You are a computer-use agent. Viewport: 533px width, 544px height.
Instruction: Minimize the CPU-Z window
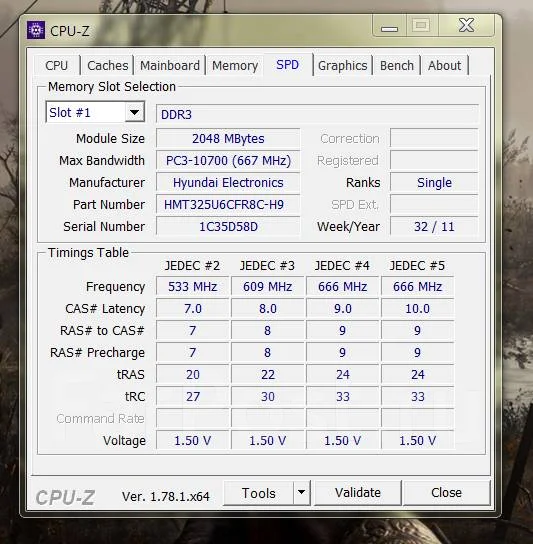click(x=389, y=26)
